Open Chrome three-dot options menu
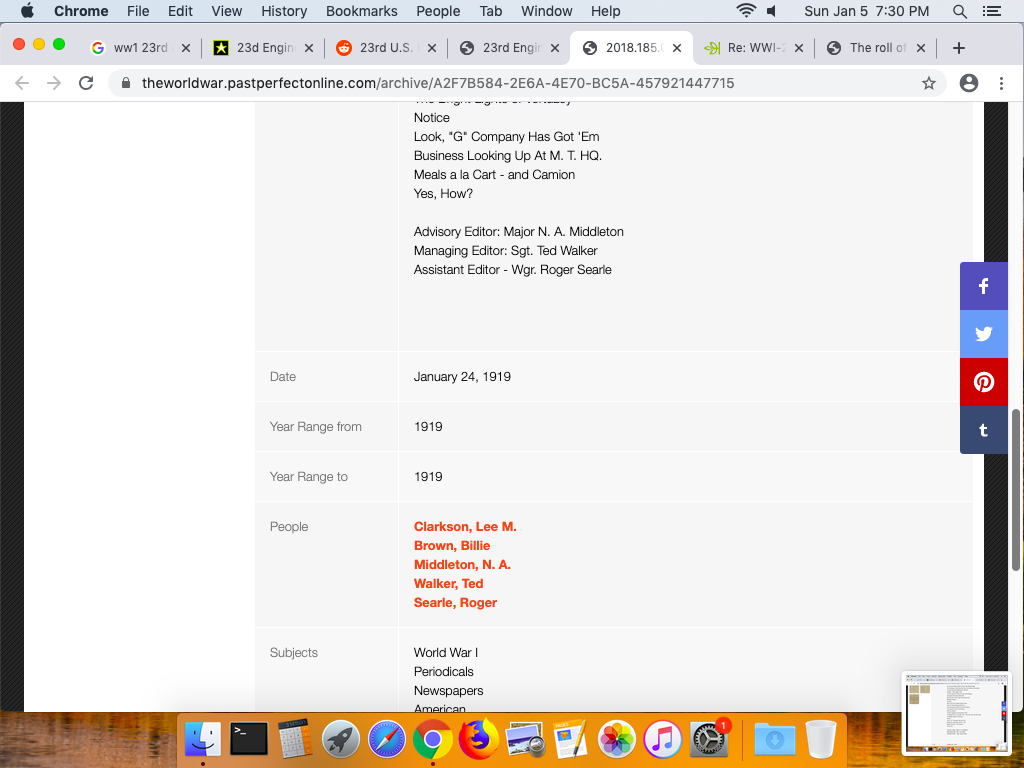This screenshot has height=768, width=1024. click(x=1001, y=83)
